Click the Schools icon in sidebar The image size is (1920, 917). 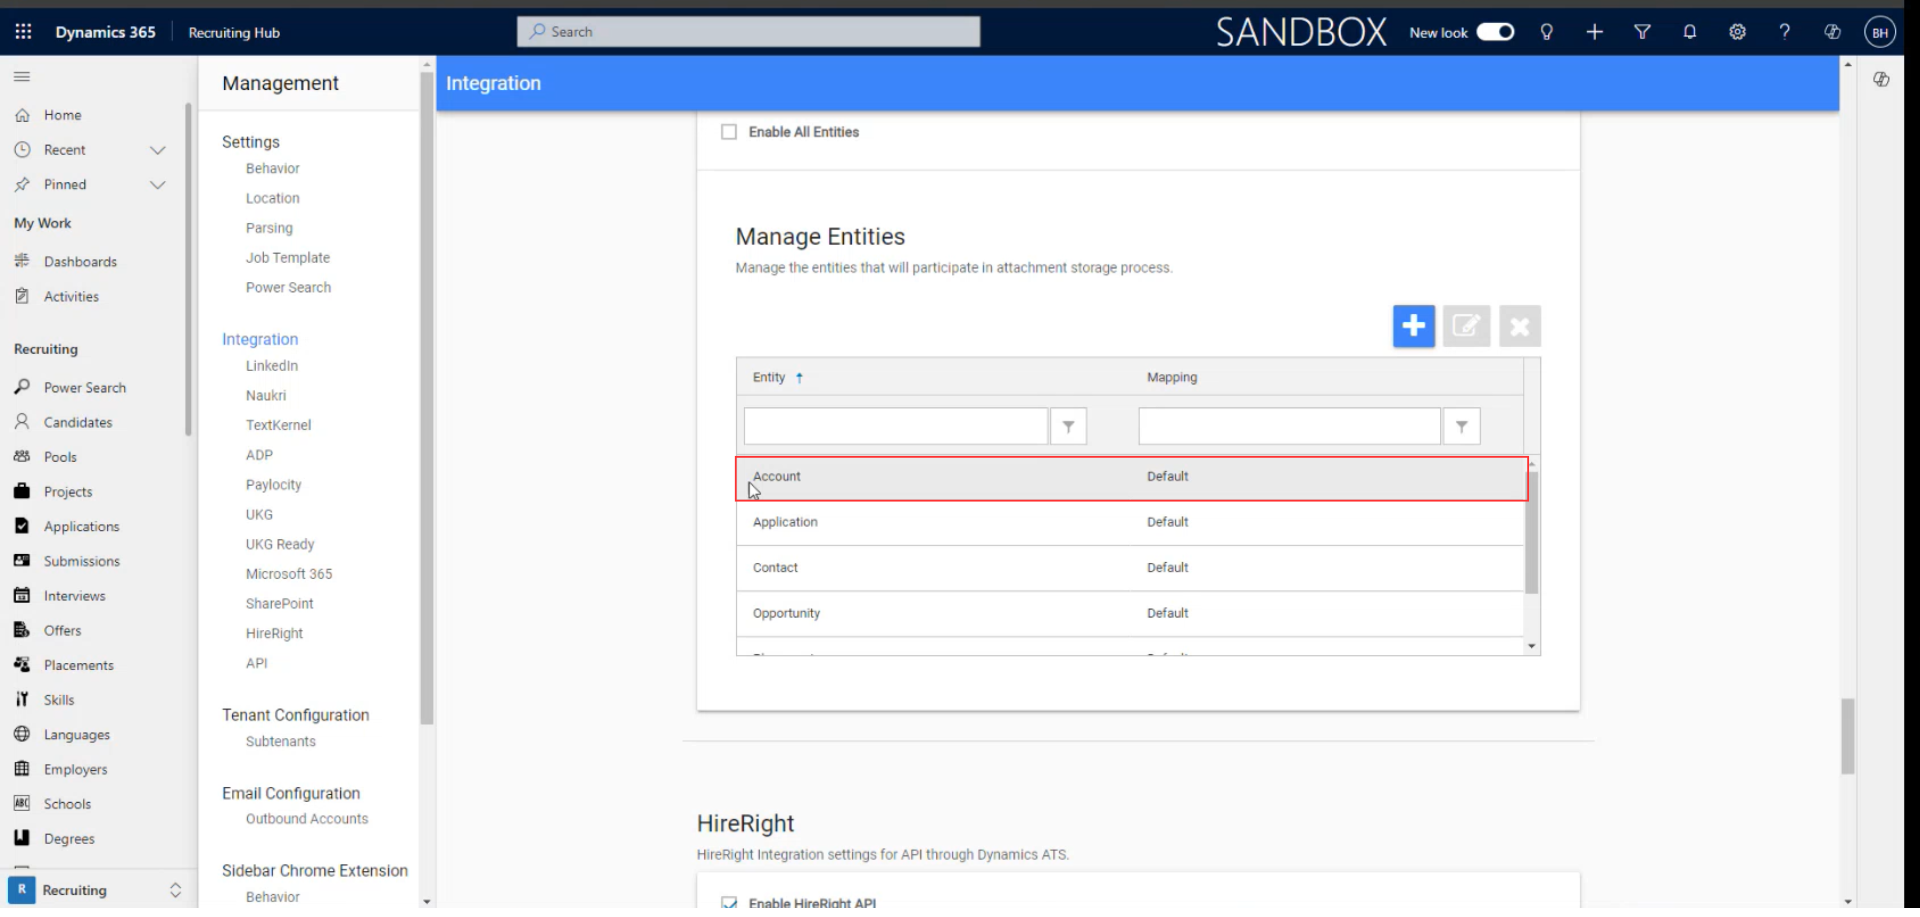point(22,803)
